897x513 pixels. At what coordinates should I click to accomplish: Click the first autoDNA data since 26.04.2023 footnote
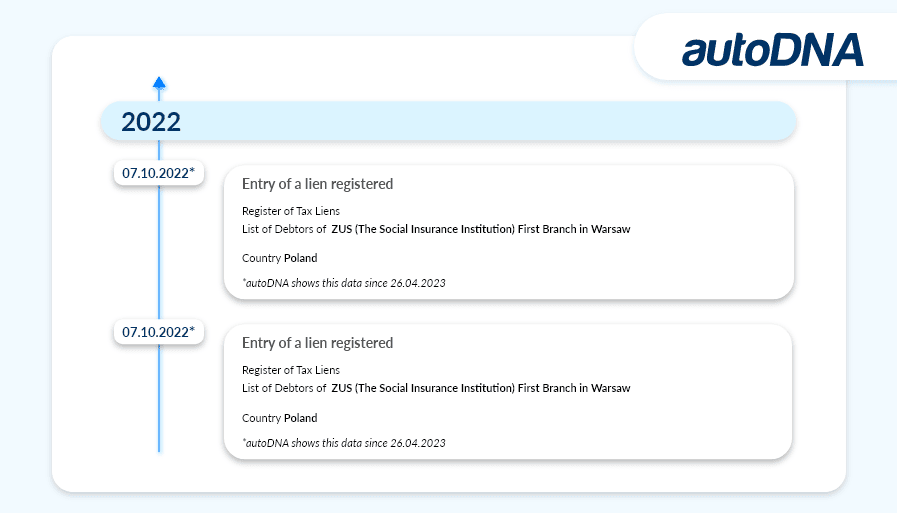coord(344,283)
